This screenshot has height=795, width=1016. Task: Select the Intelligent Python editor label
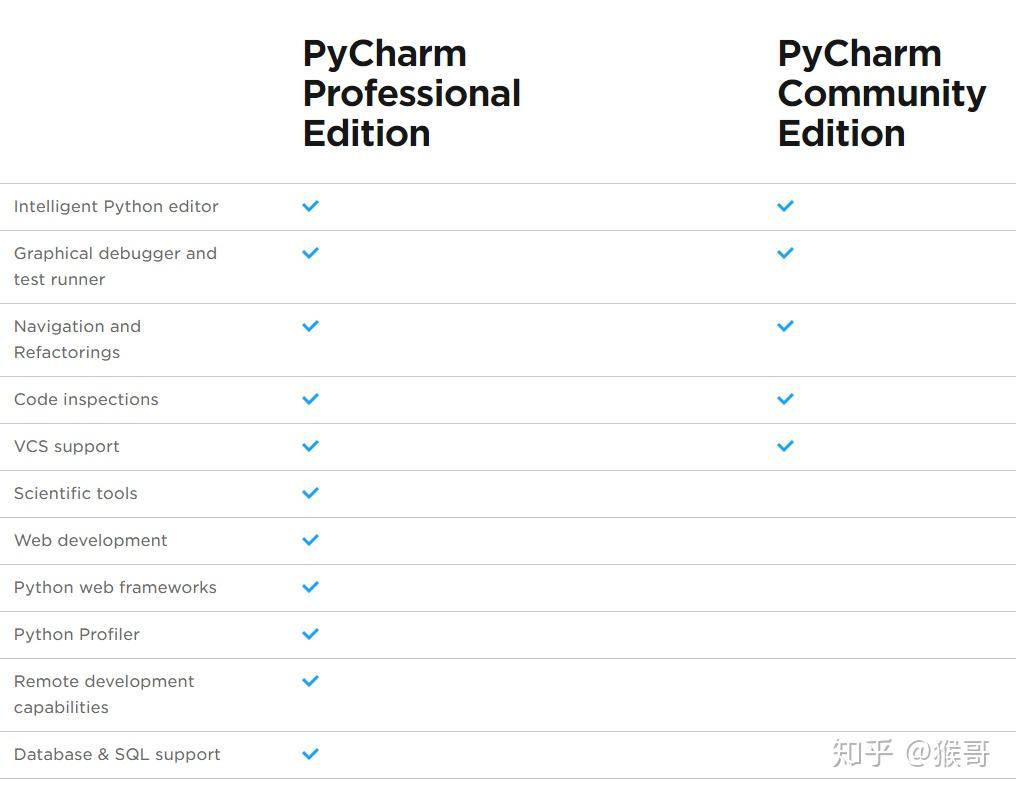click(116, 206)
